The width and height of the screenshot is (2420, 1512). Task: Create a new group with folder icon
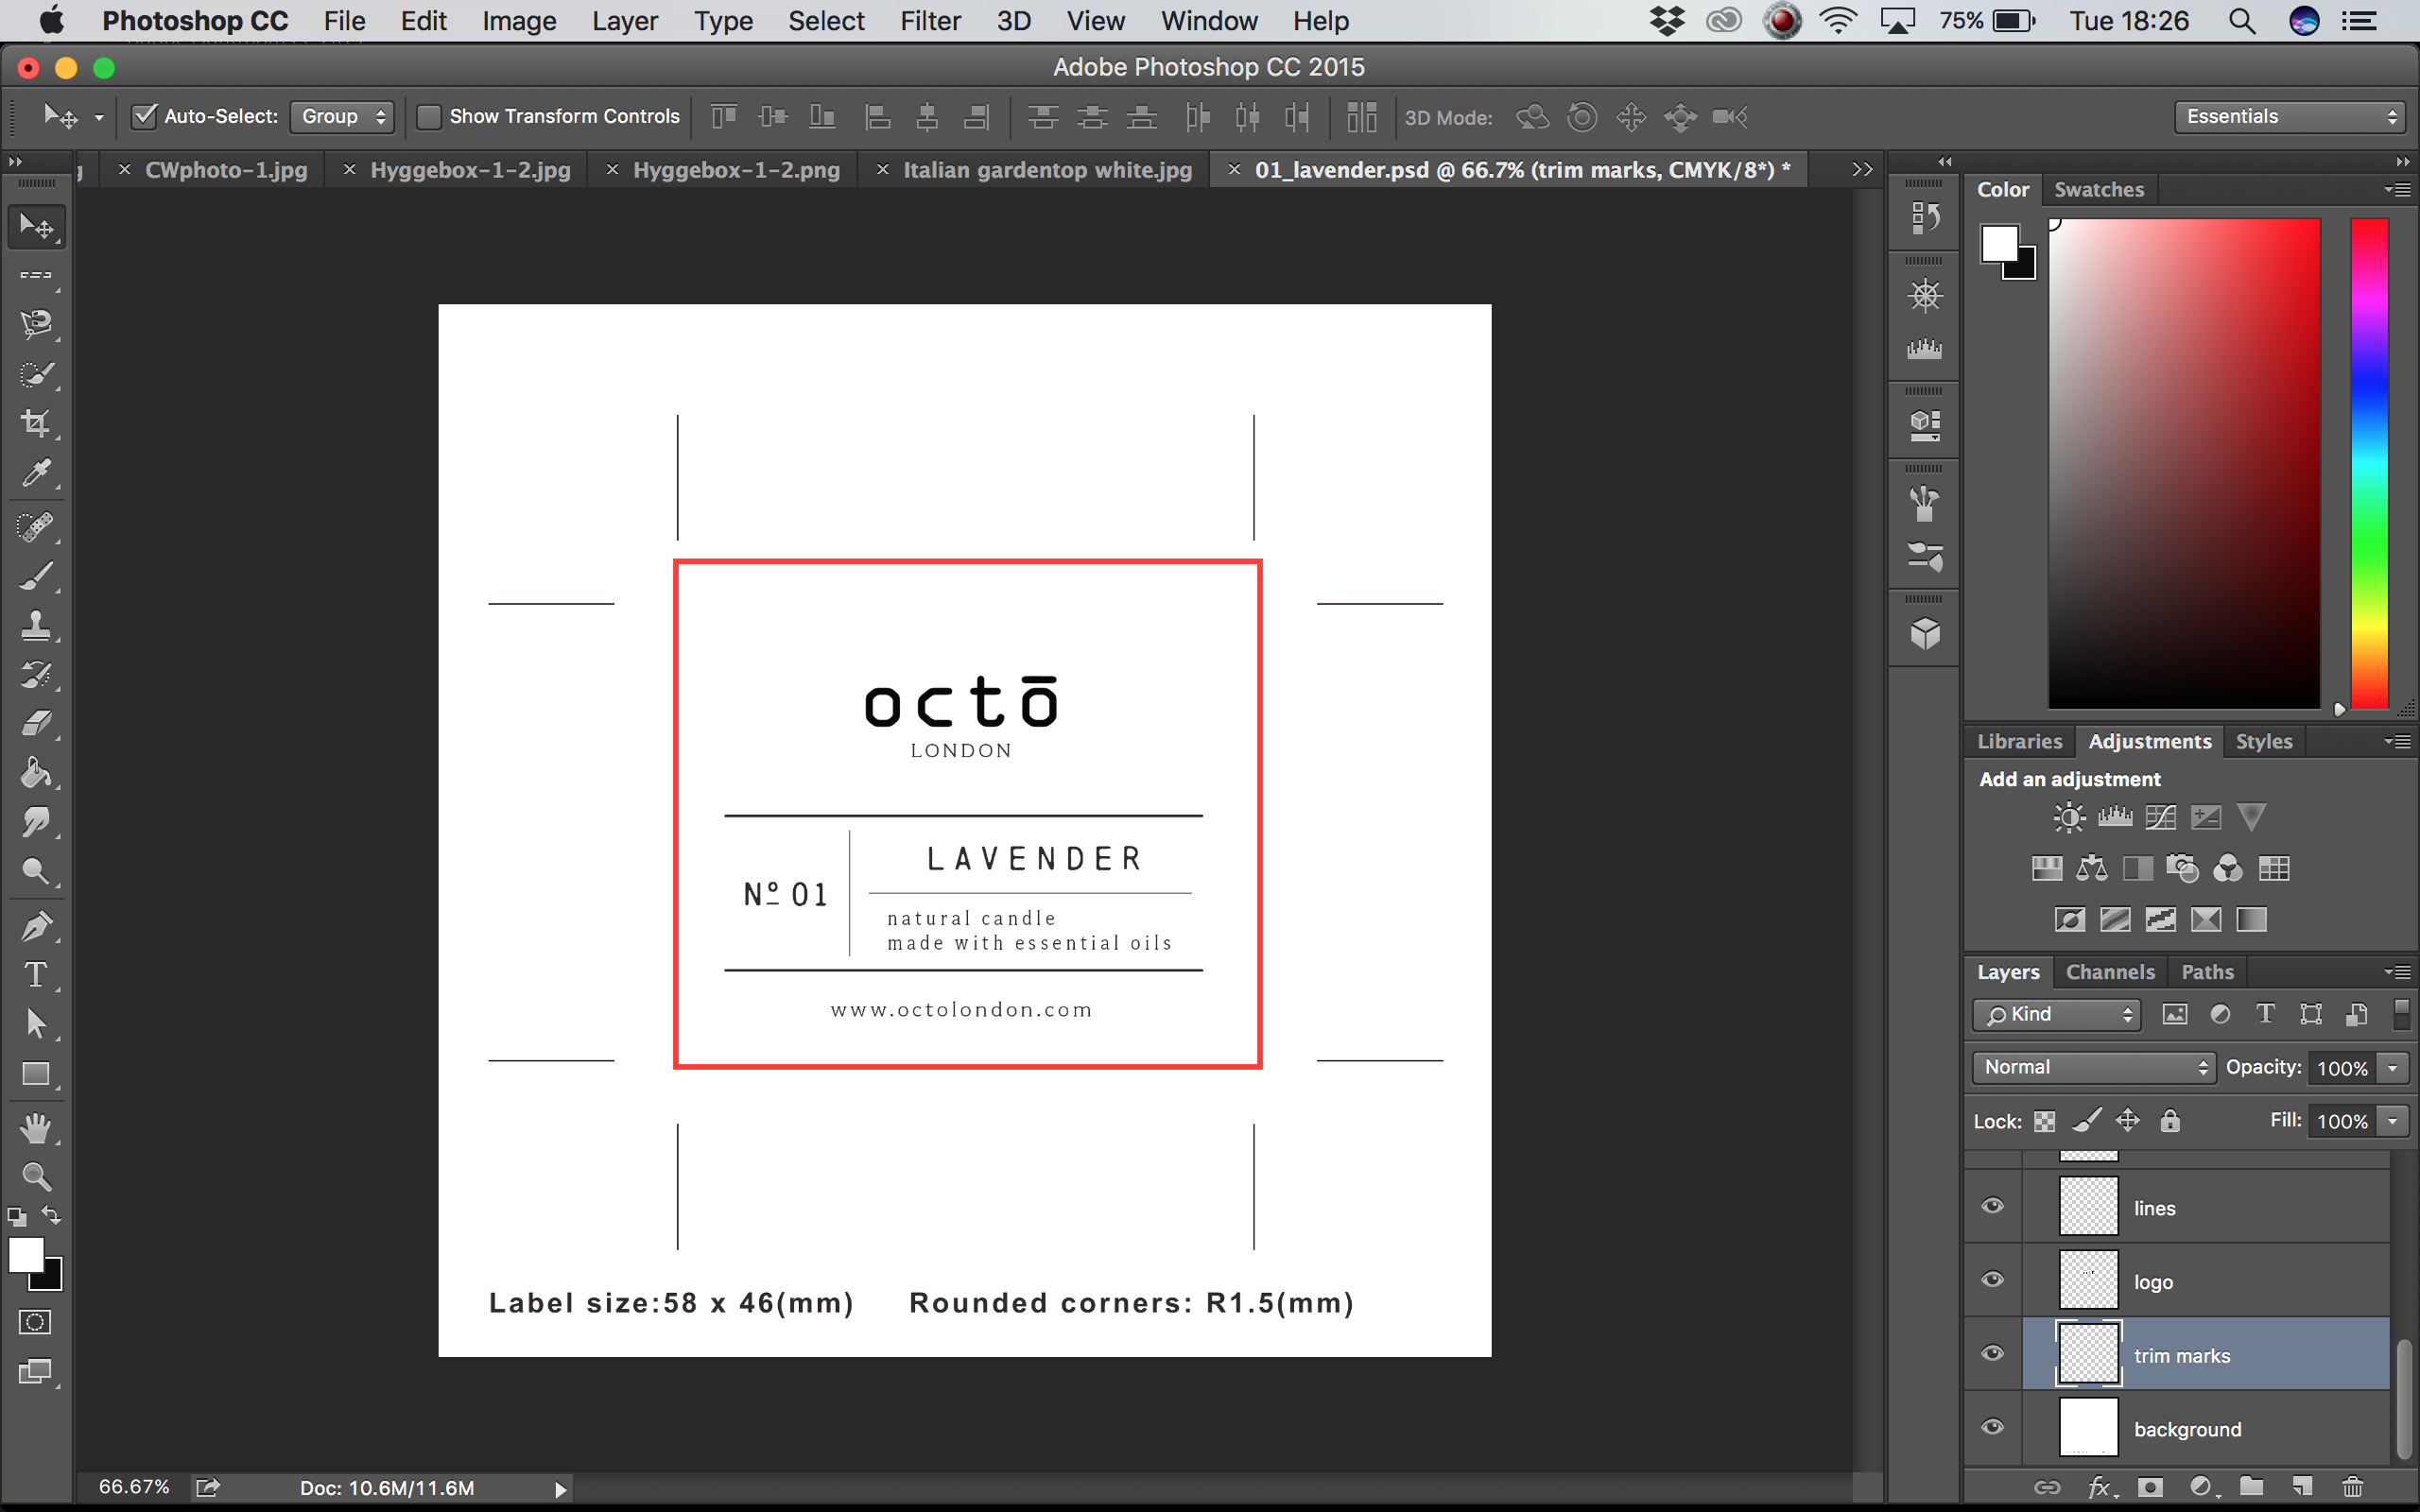2251,1487
